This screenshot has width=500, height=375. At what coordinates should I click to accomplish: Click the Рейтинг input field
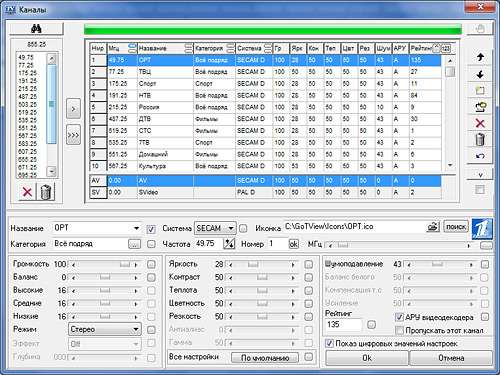pyautogui.click(x=344, y=325)
